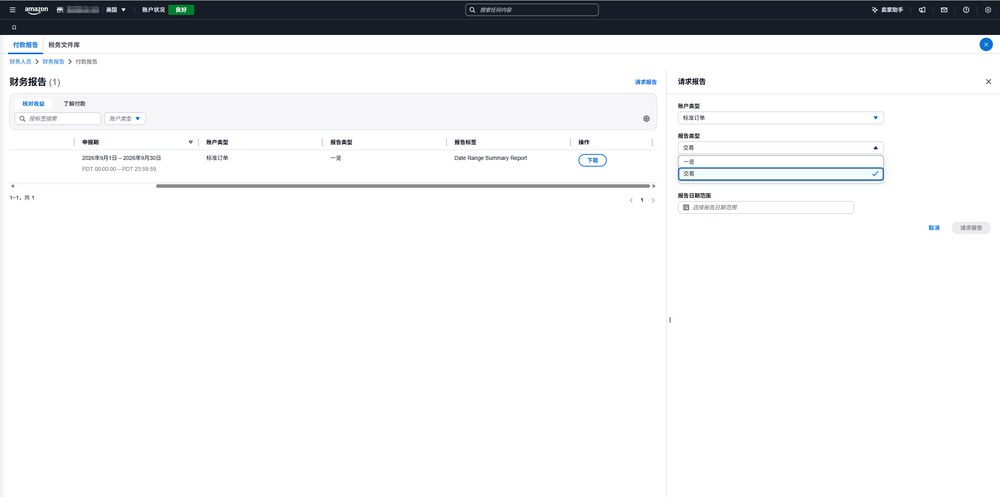Click the green 良好 account status badge
This screenshot has width=1000, height=497.
(x=181, y=10)
